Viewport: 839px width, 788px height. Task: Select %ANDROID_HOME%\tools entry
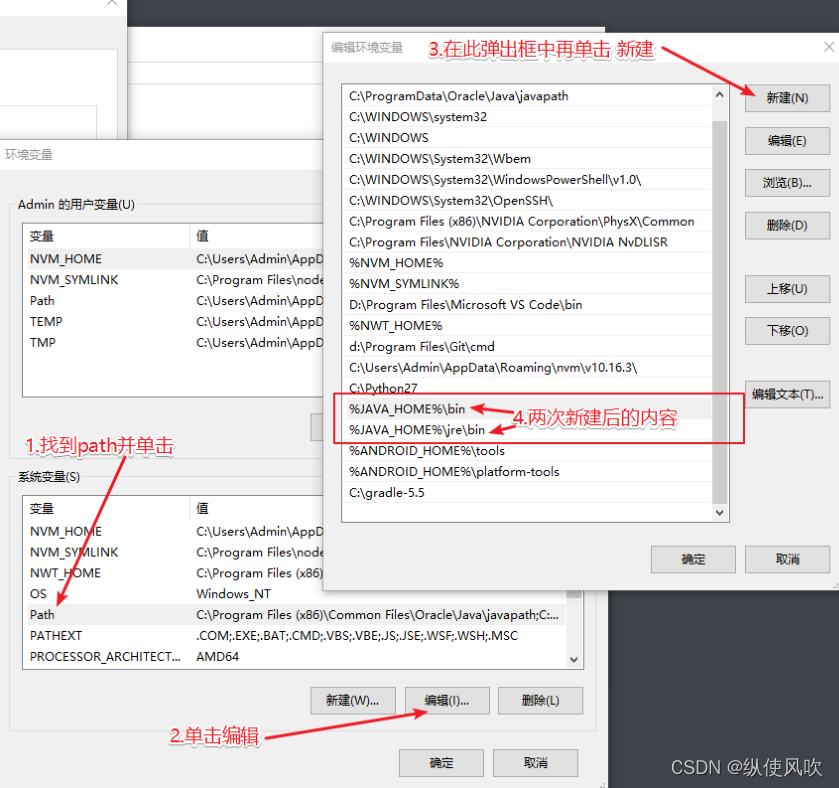[527, 450]
